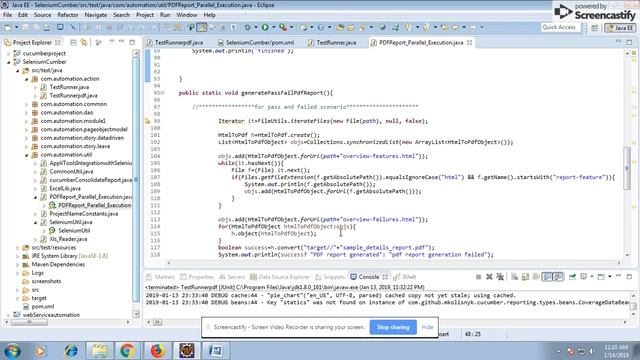
Task: Collapse all in Project Explorer
Action: tap(73, 42)
